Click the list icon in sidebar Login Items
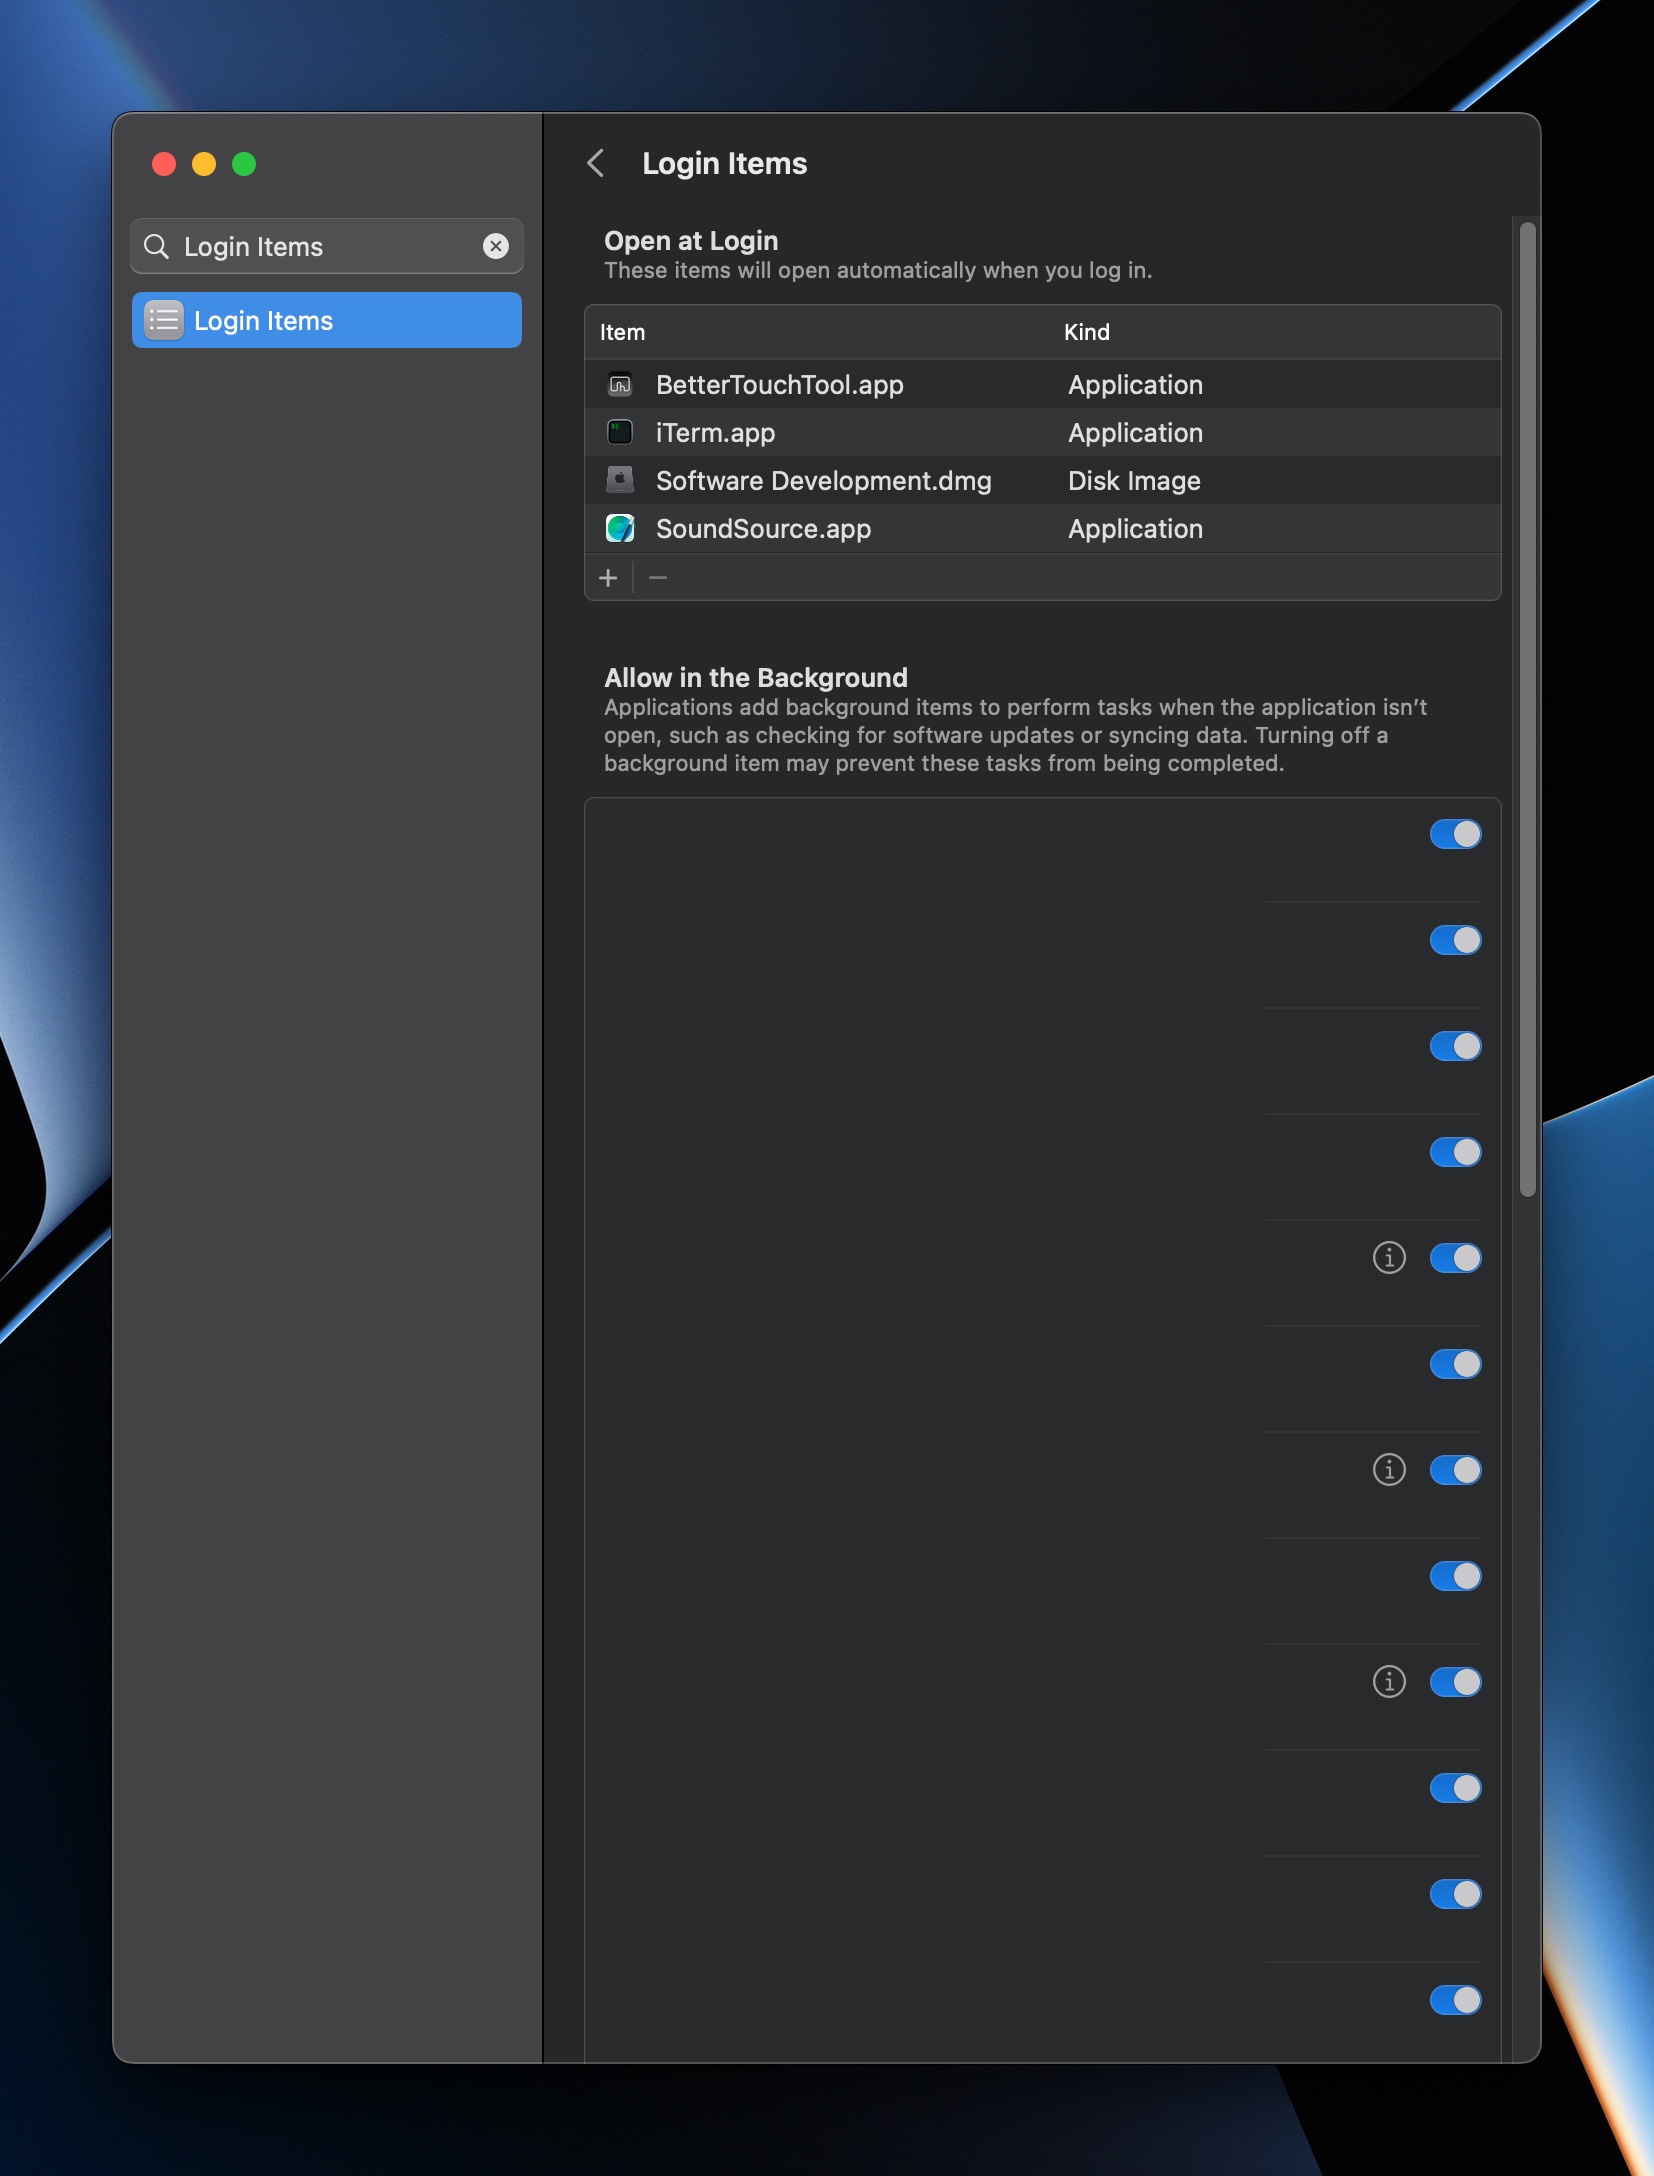 point(164,320)
